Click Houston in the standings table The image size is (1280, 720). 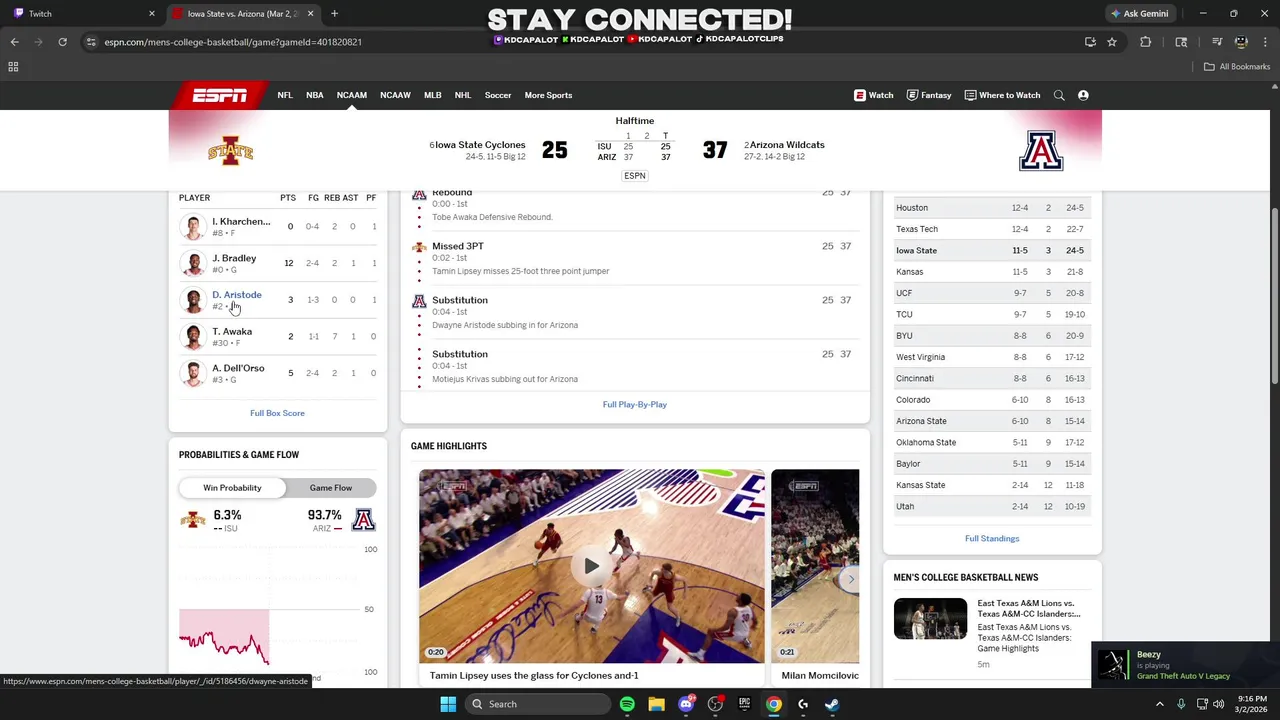[x=912, y=208]
